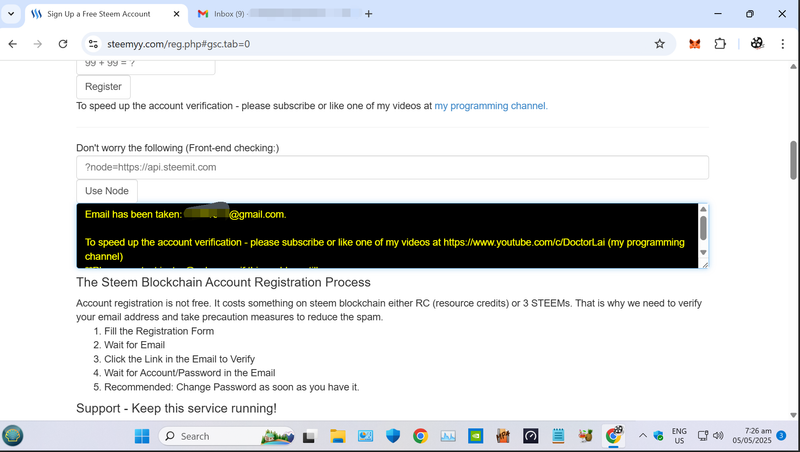The width and height of the screenshot is (800, 452).
Task: Go back to the previous page
Action: tap(13, 44)
